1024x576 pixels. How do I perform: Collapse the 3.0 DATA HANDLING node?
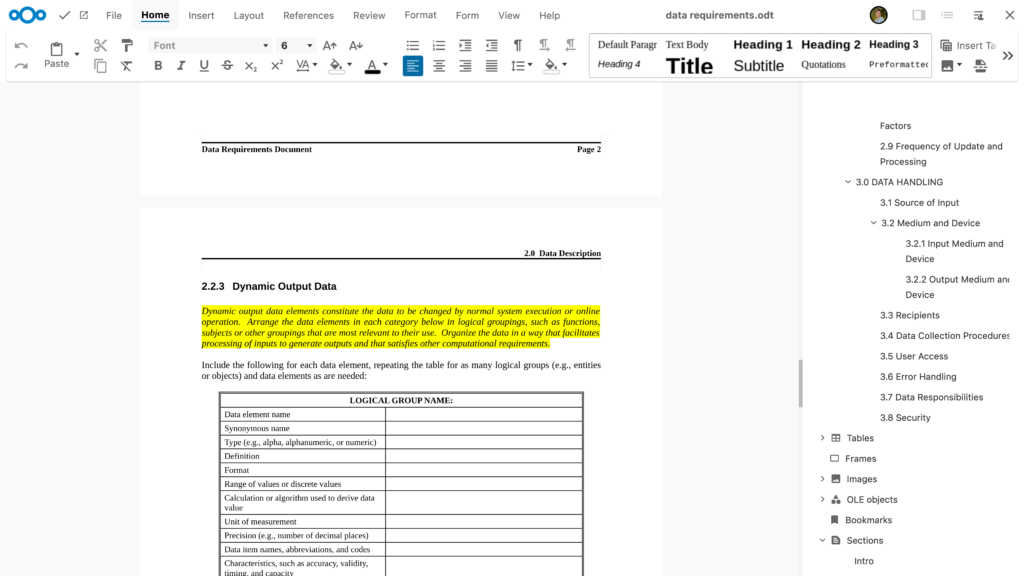coord(848,182)
